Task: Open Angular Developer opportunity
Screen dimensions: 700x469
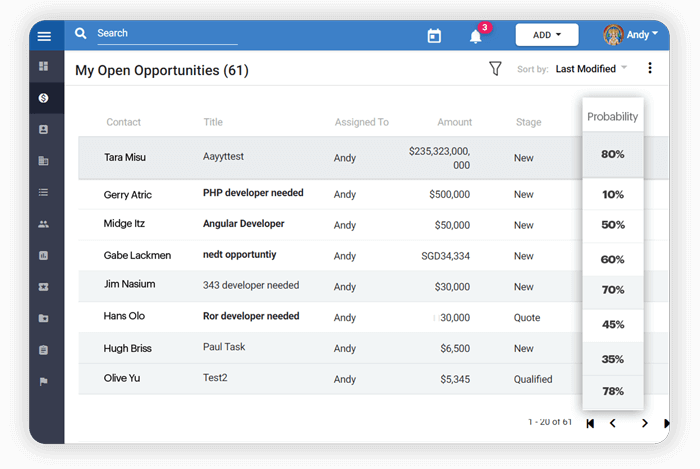Action: [x=243, y=224]
